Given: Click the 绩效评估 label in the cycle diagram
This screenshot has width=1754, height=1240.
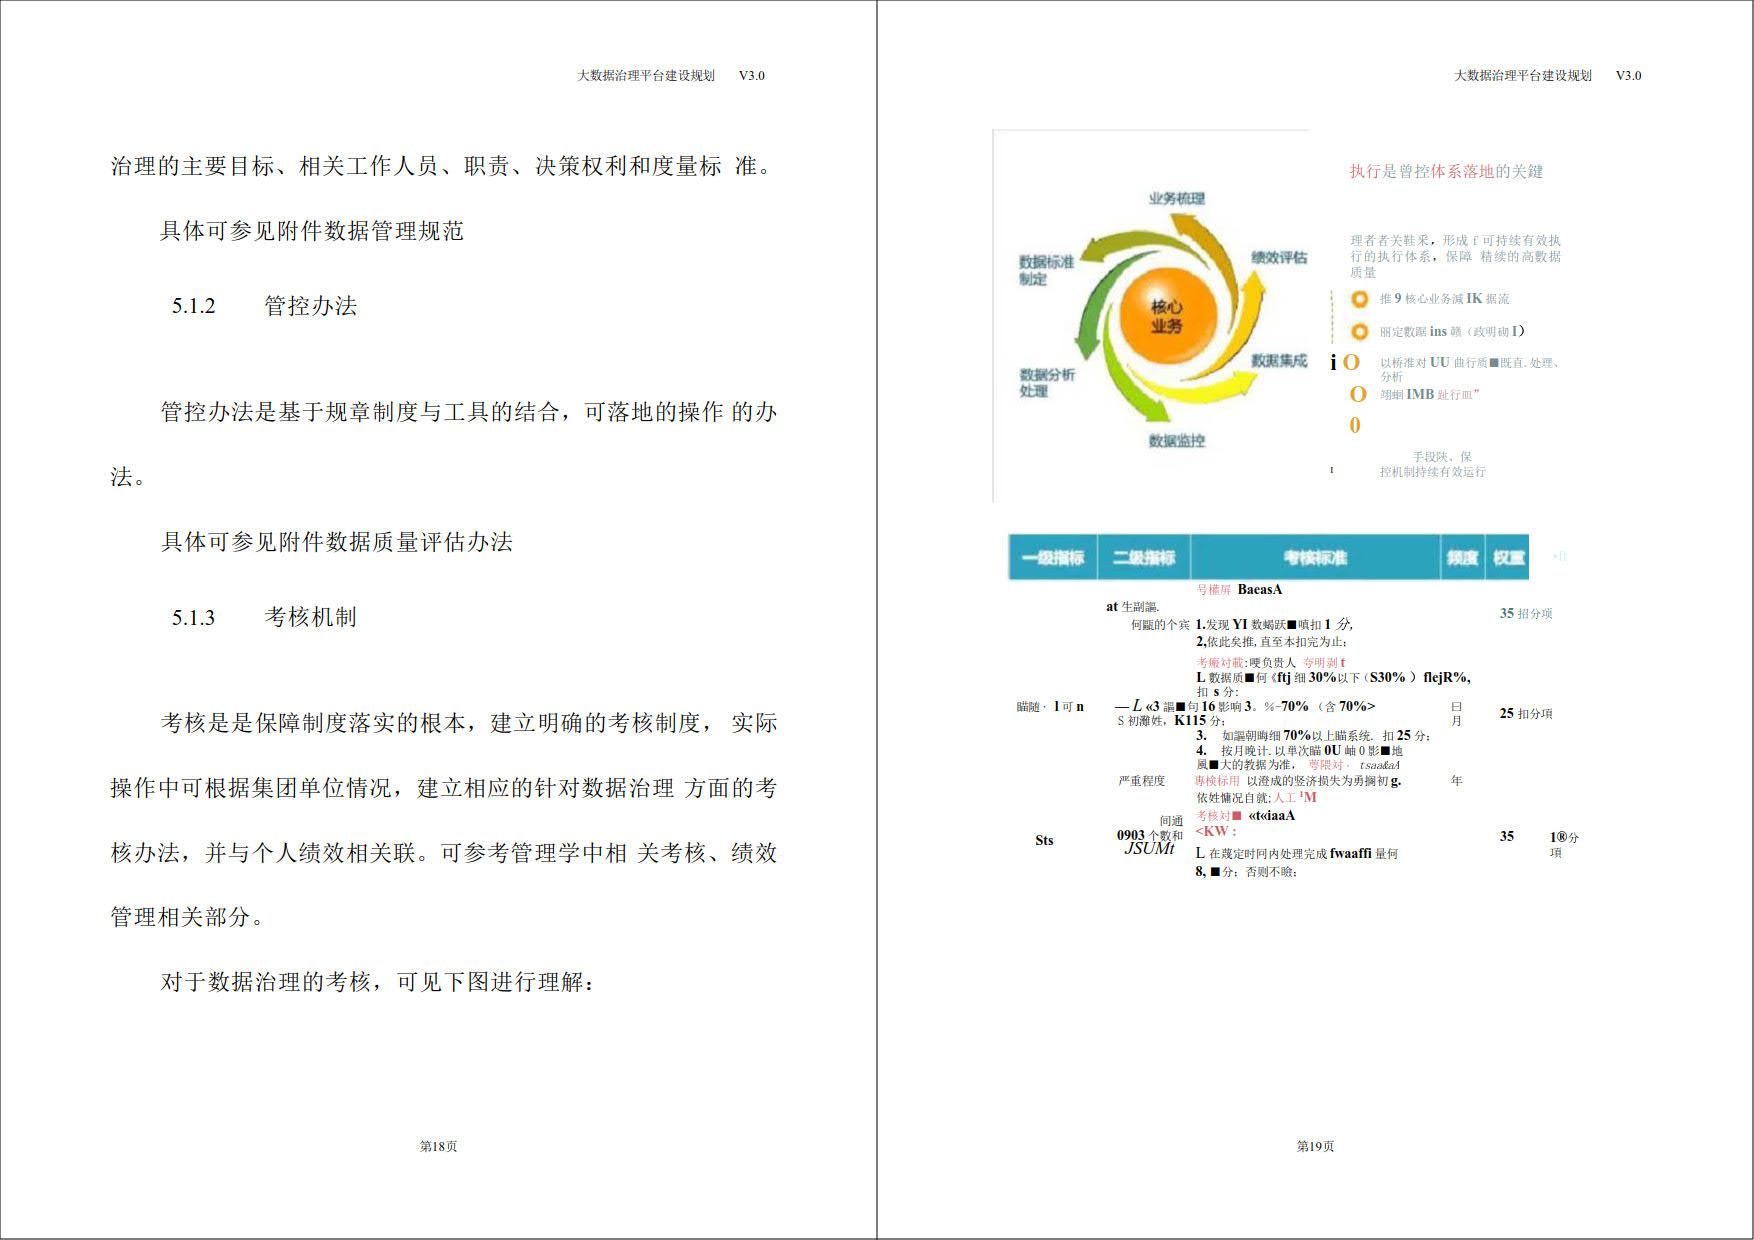Looking at the screenshot, I should [1279, 257].
